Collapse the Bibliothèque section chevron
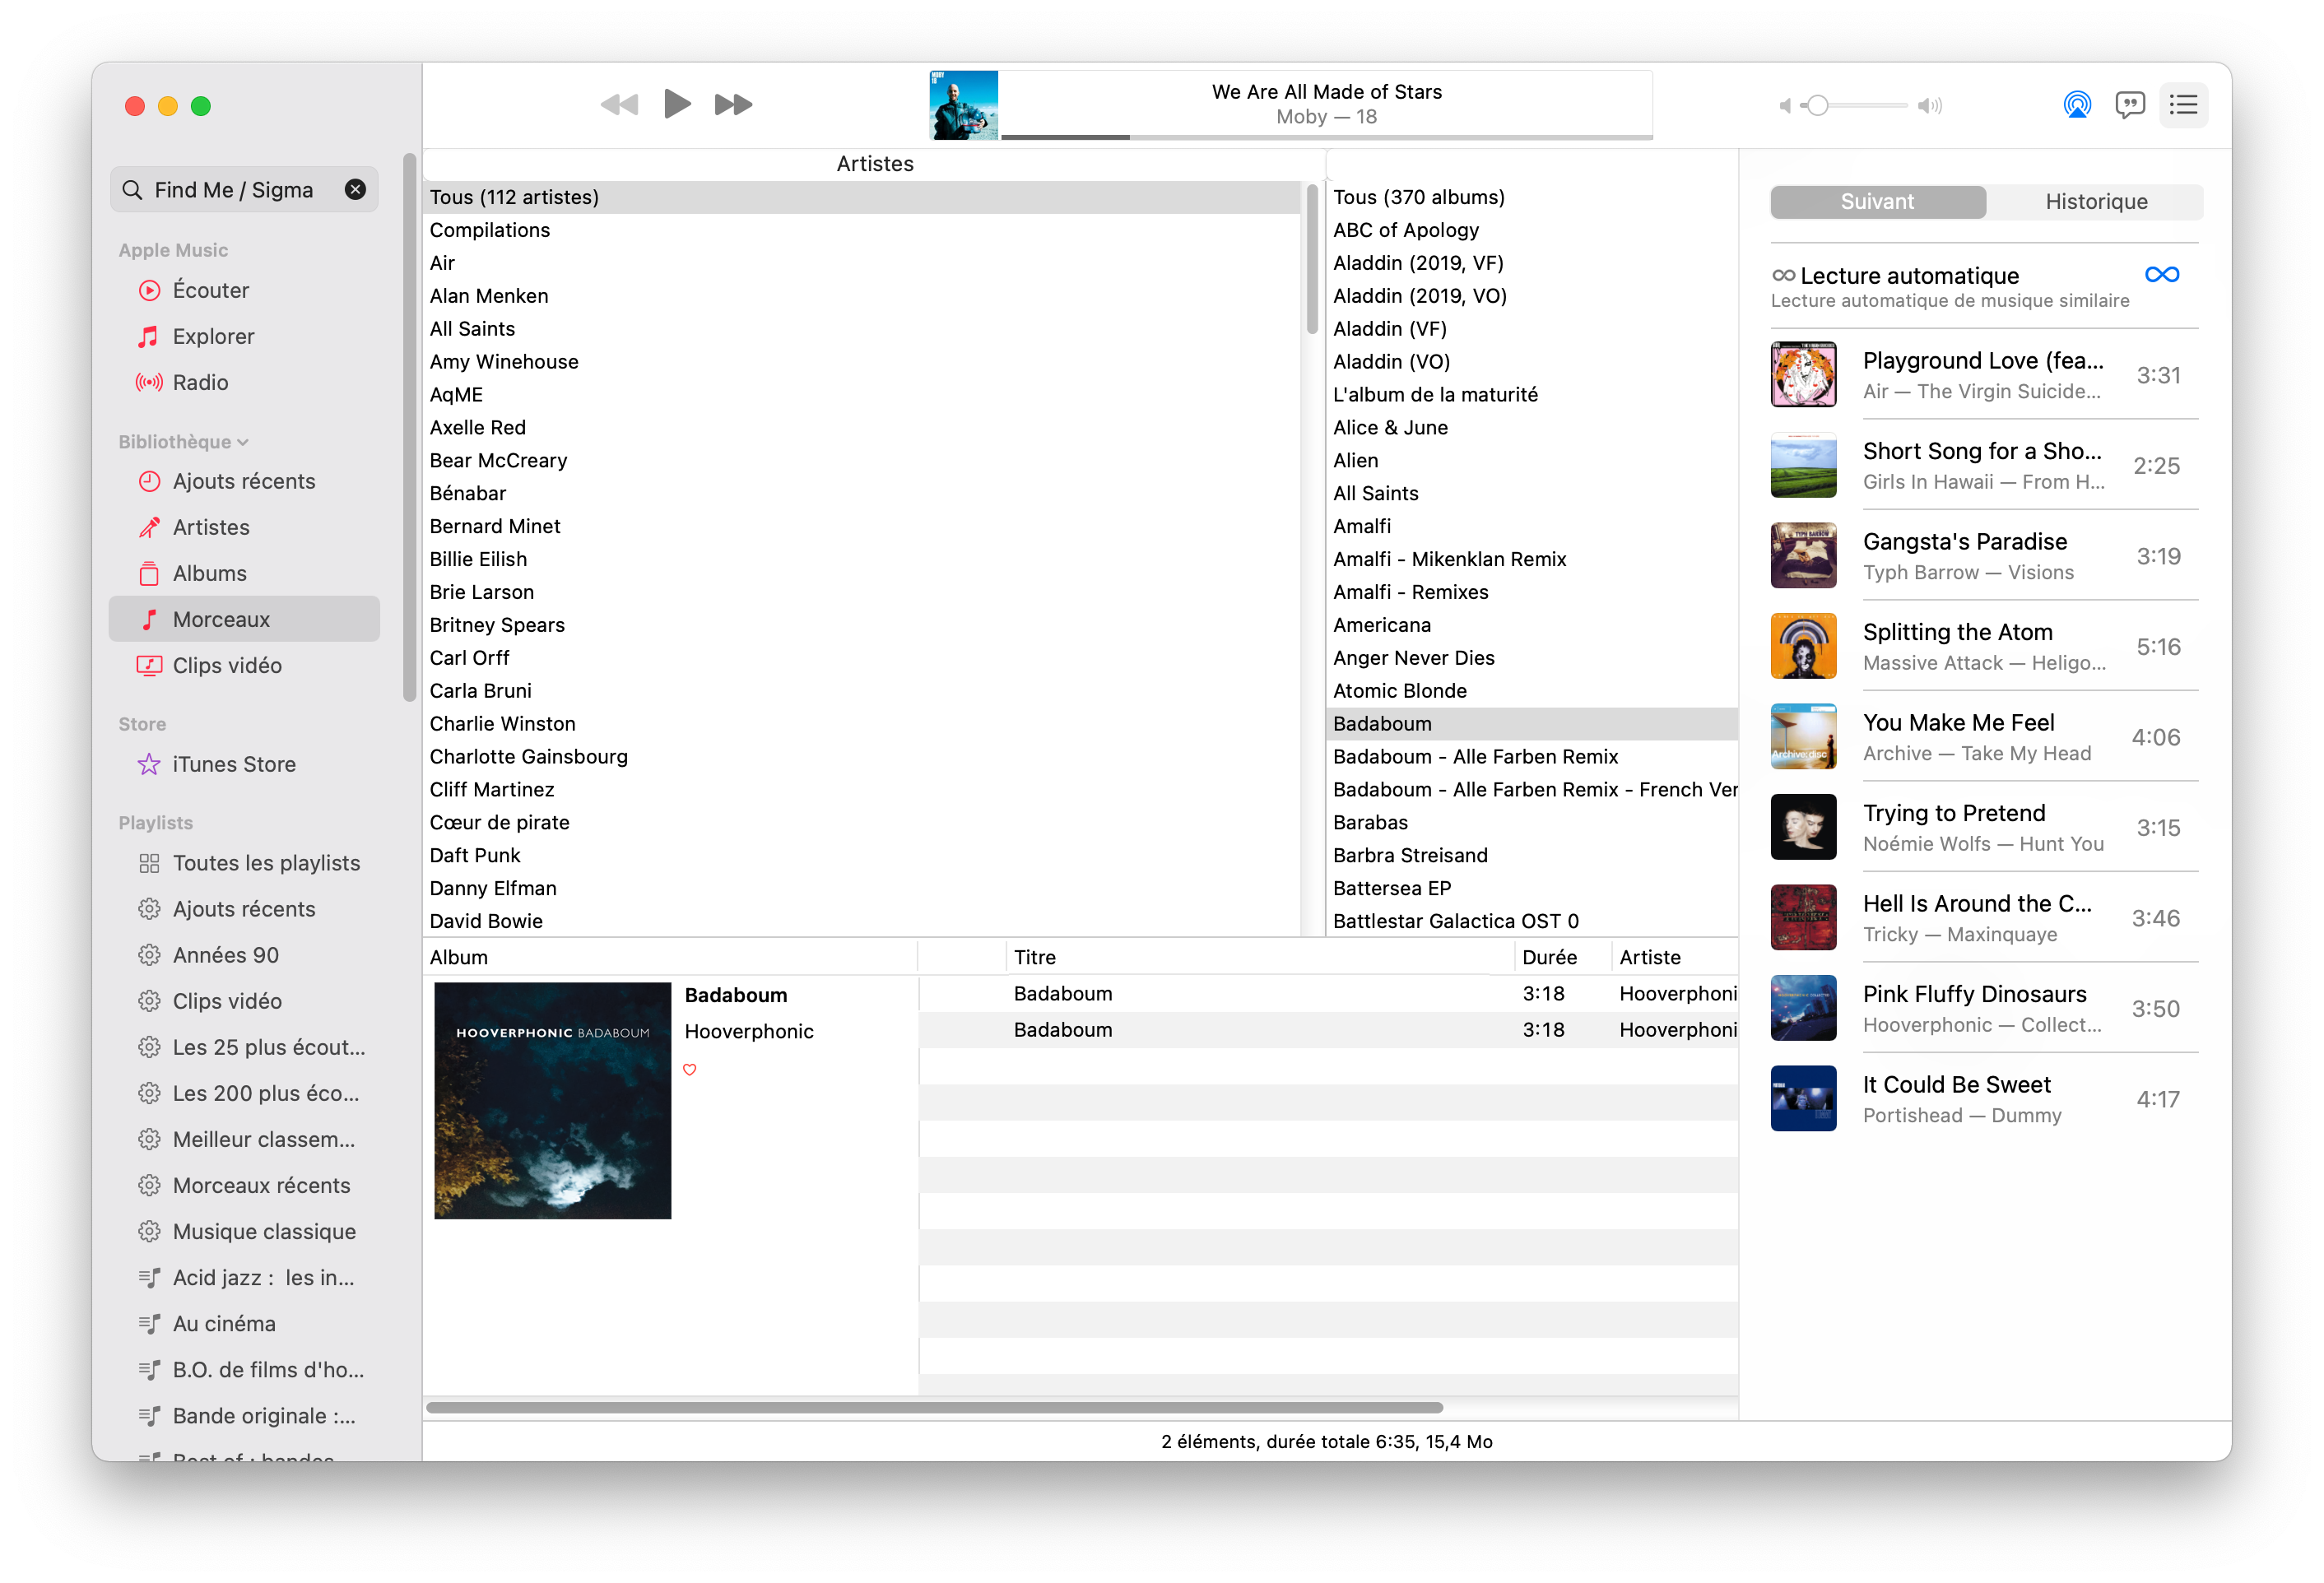 pos(243,442)
